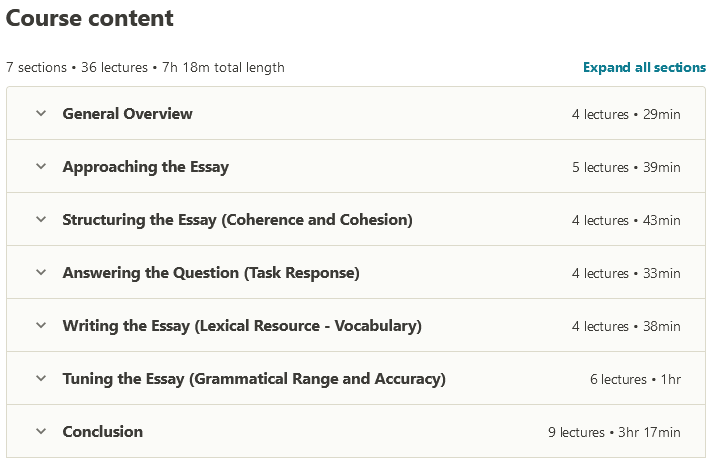Click the '5 lectures • 39min' label
The width and height of the screenshot is (712, 463).
[626, 167]
